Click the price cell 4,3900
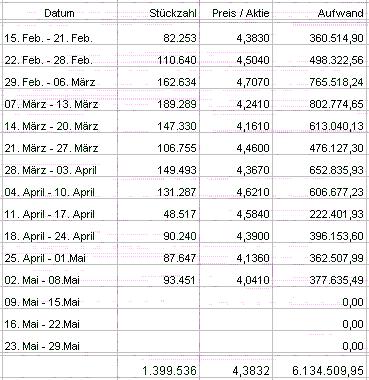Screen dimensions: 369x380 tap(236, 236)
